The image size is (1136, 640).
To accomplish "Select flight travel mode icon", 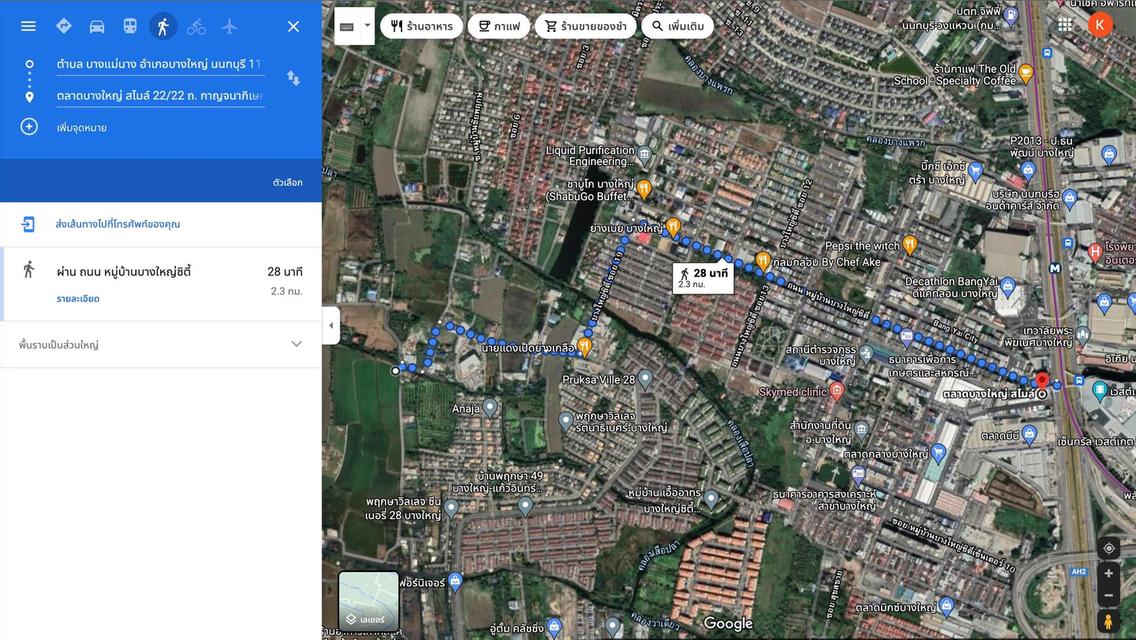I will click(229, 26).
